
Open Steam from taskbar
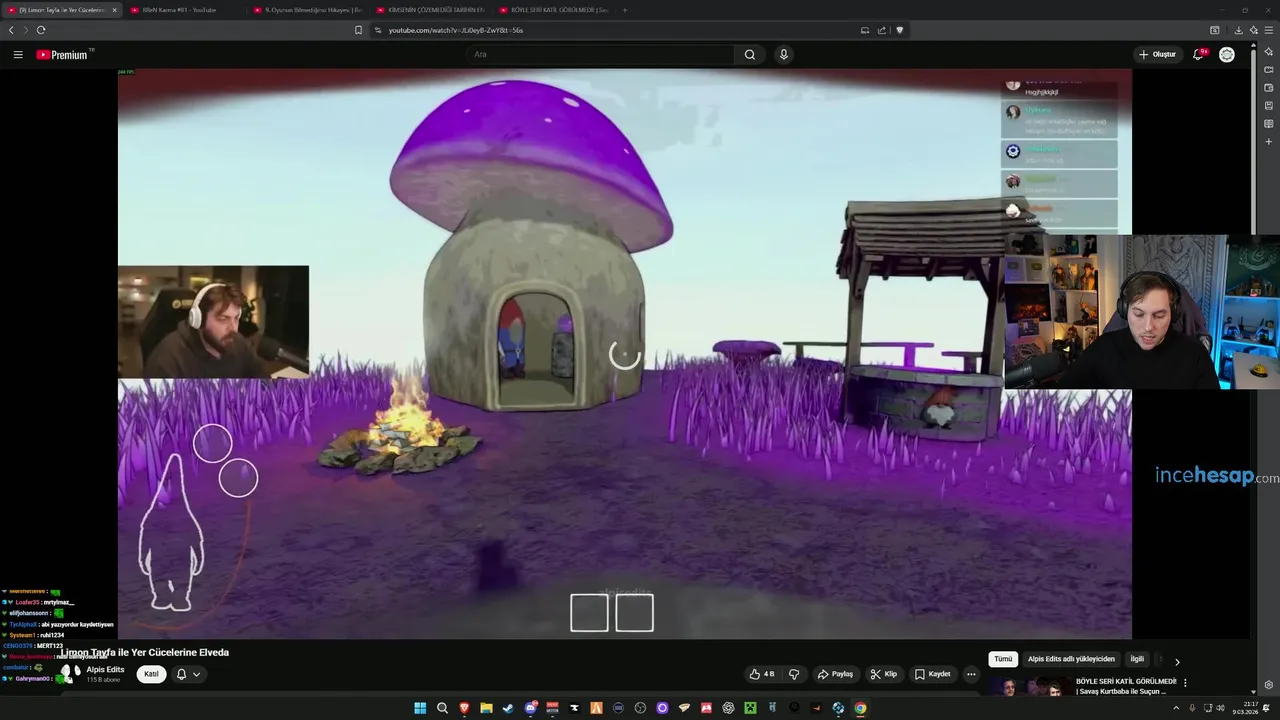point(508,708)
